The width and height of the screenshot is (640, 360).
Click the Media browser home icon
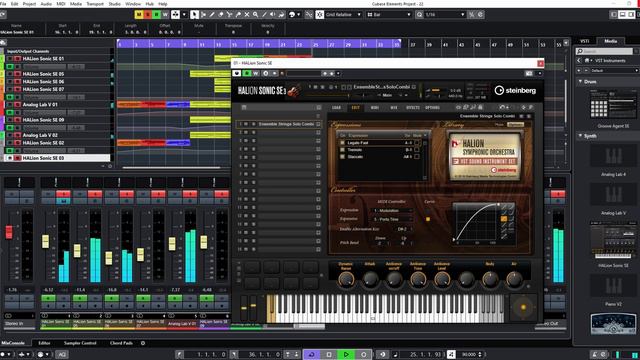tap(587, 60)
